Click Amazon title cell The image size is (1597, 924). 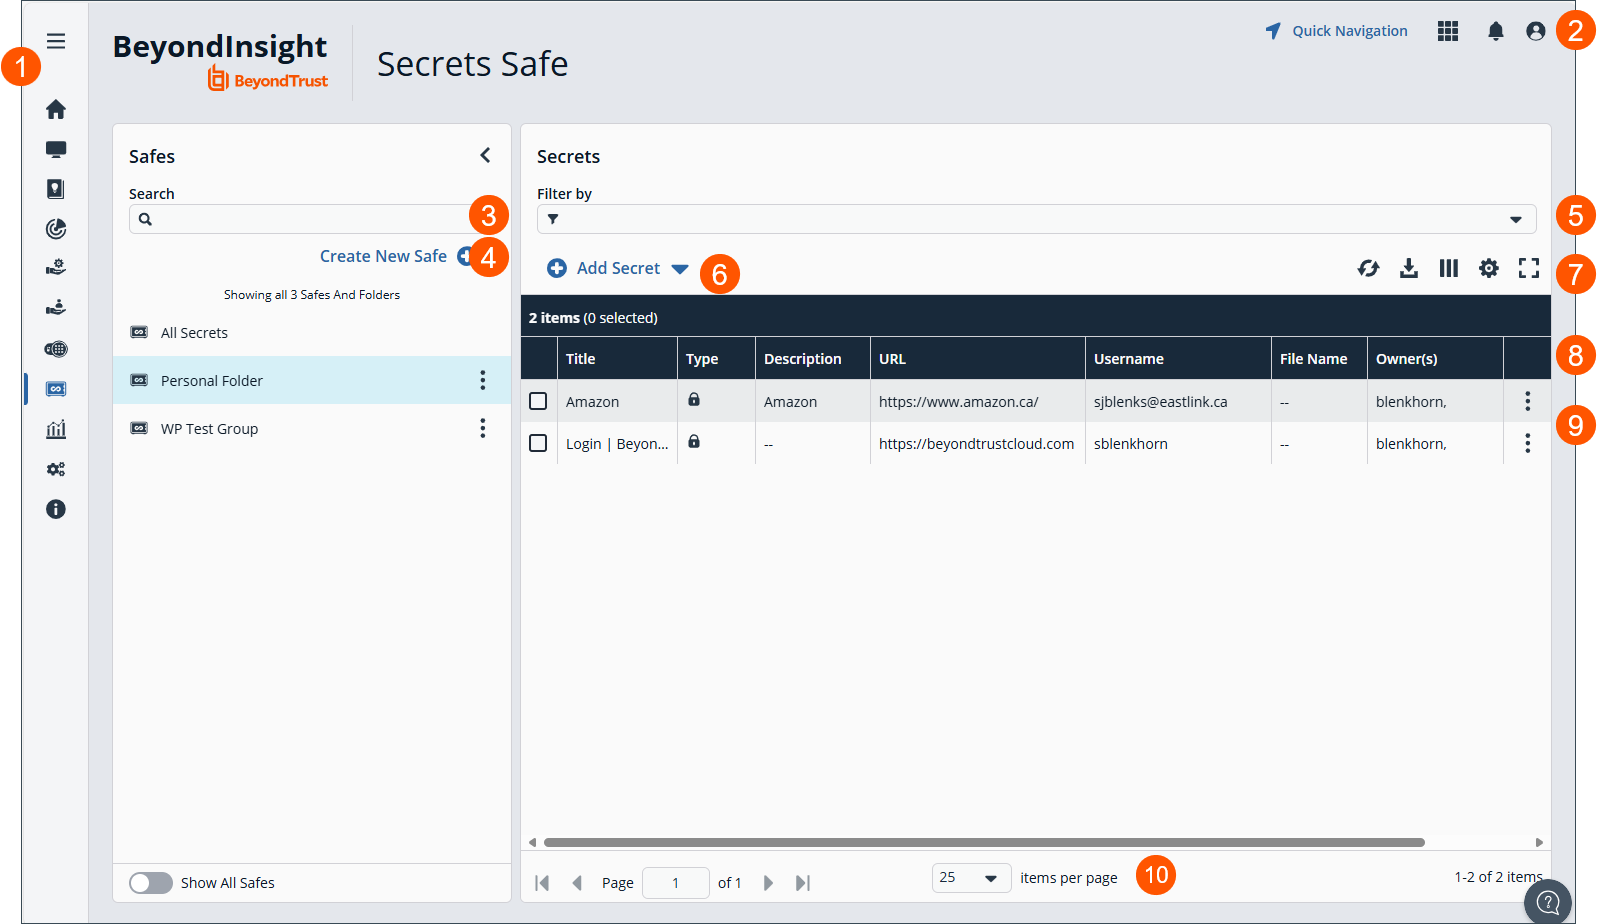[617, 401]
